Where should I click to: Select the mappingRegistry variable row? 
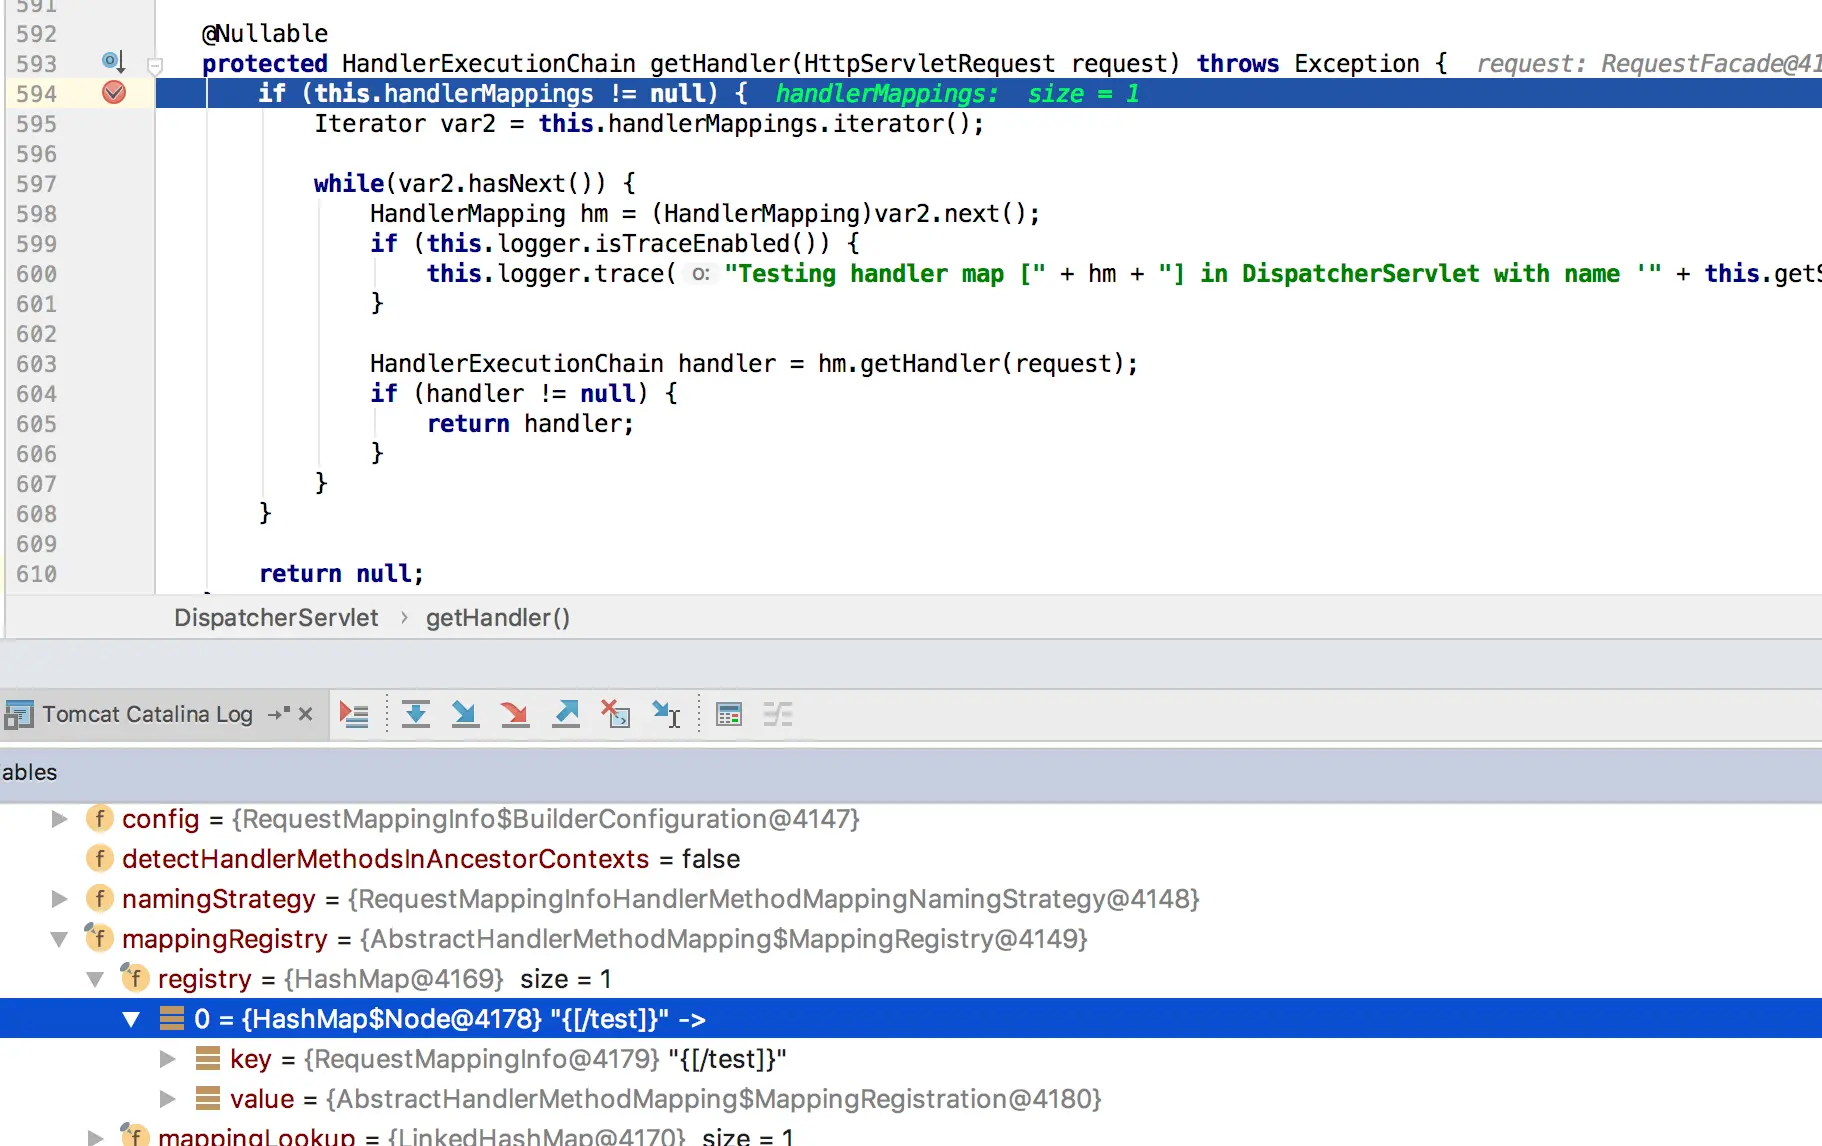[911, 939]
